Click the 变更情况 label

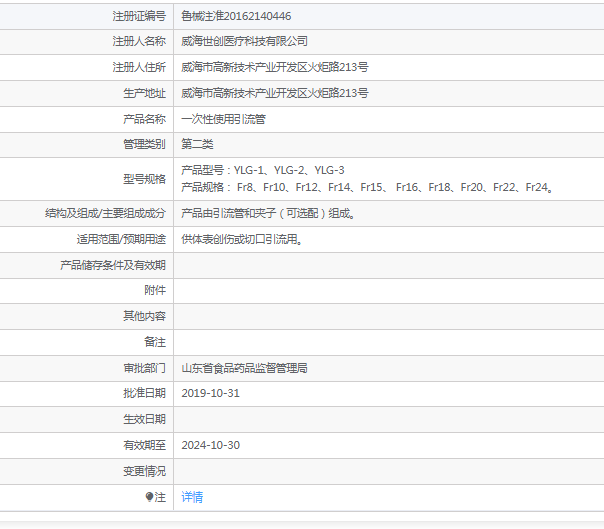pyautogui.click(x=144, y=471)
